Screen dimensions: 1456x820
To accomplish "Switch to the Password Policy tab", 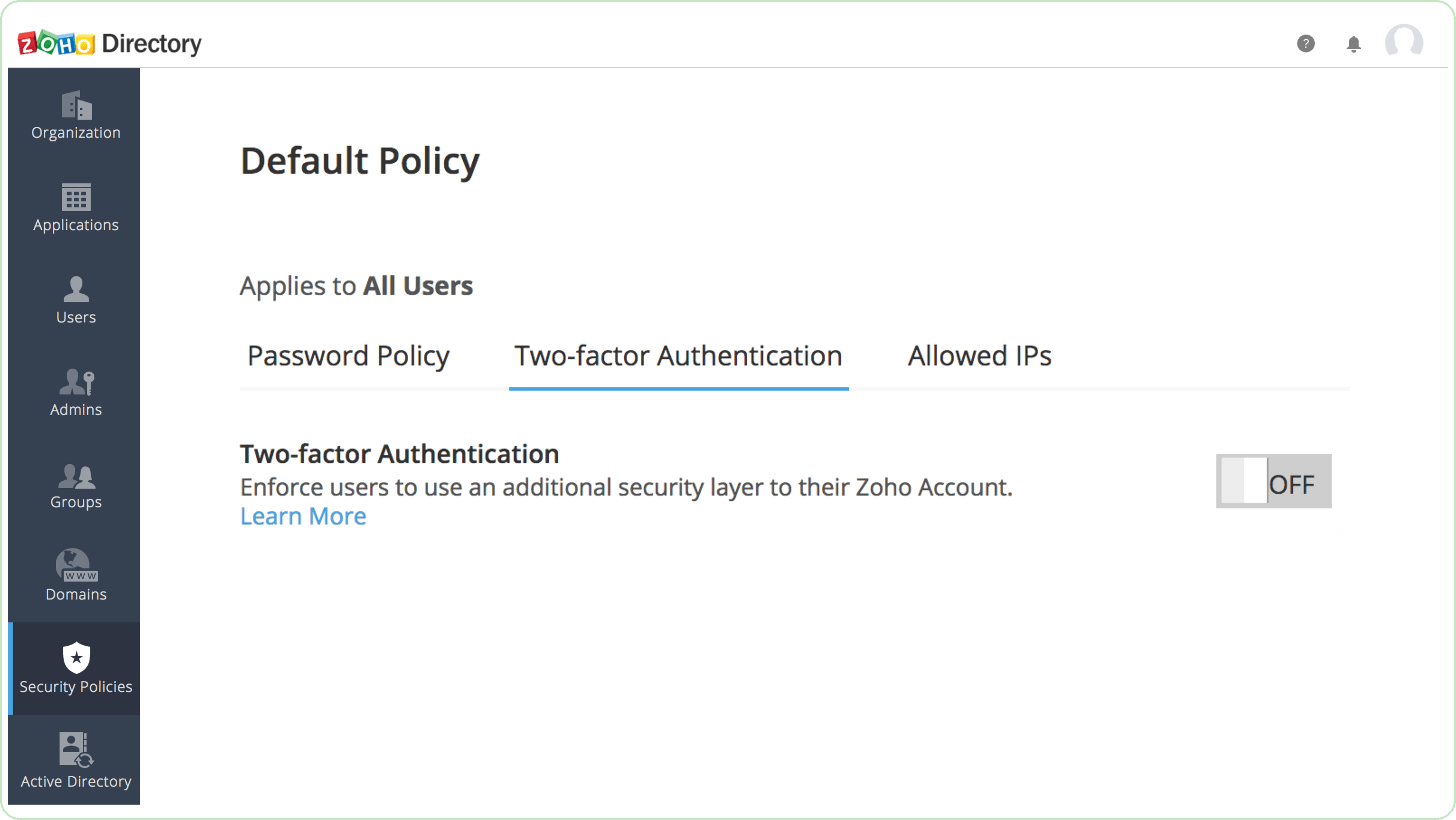I will (348, 356).
